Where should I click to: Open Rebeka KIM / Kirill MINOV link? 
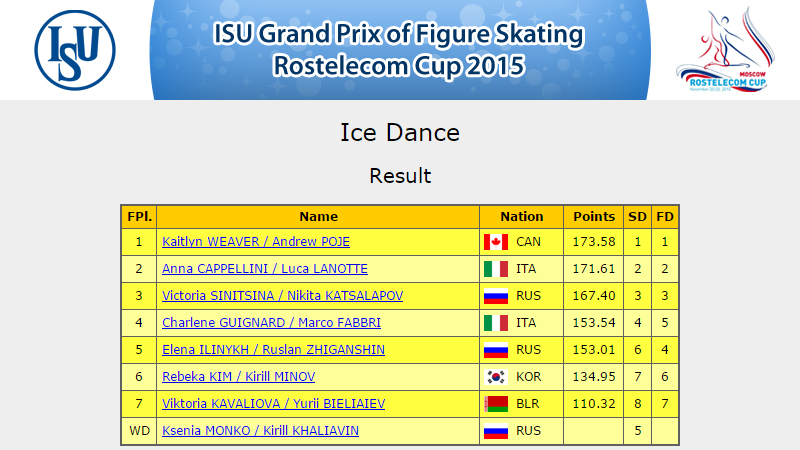[238, 377]
